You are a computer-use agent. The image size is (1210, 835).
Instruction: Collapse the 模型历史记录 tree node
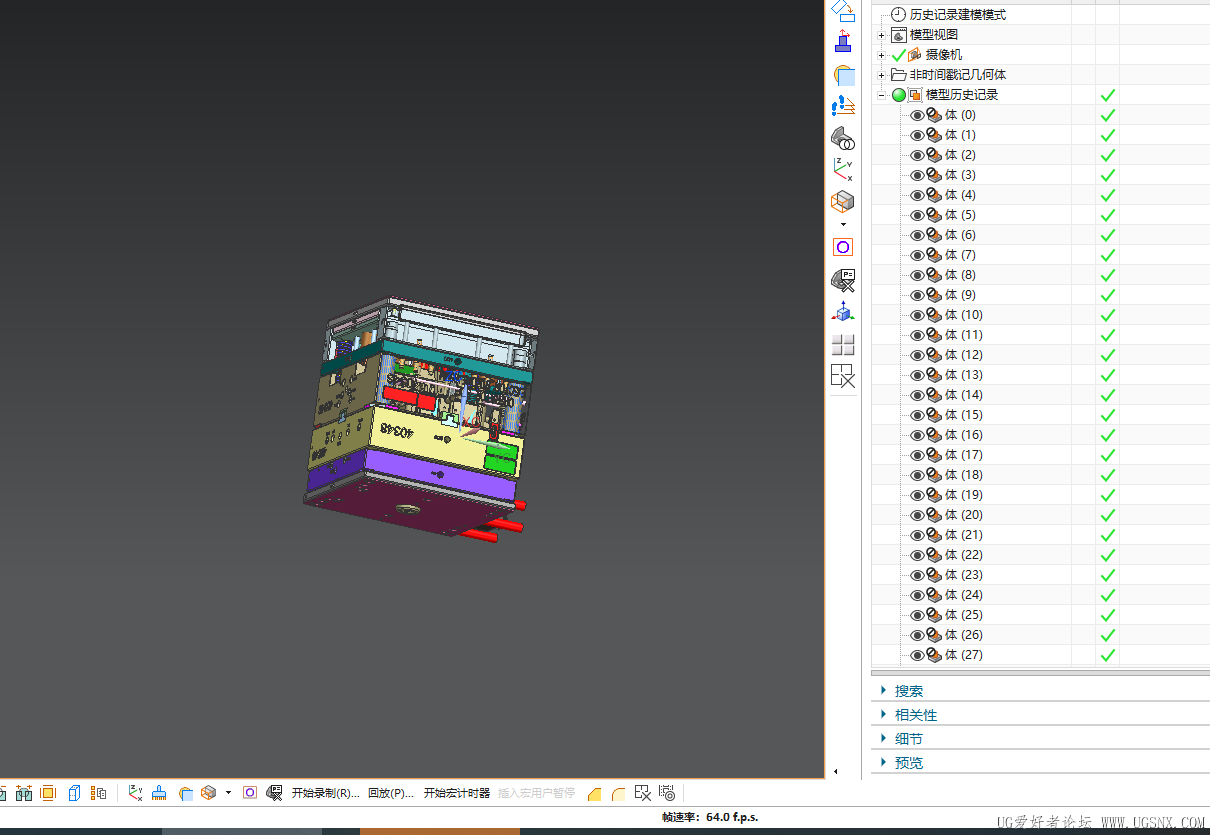[881, 95]
